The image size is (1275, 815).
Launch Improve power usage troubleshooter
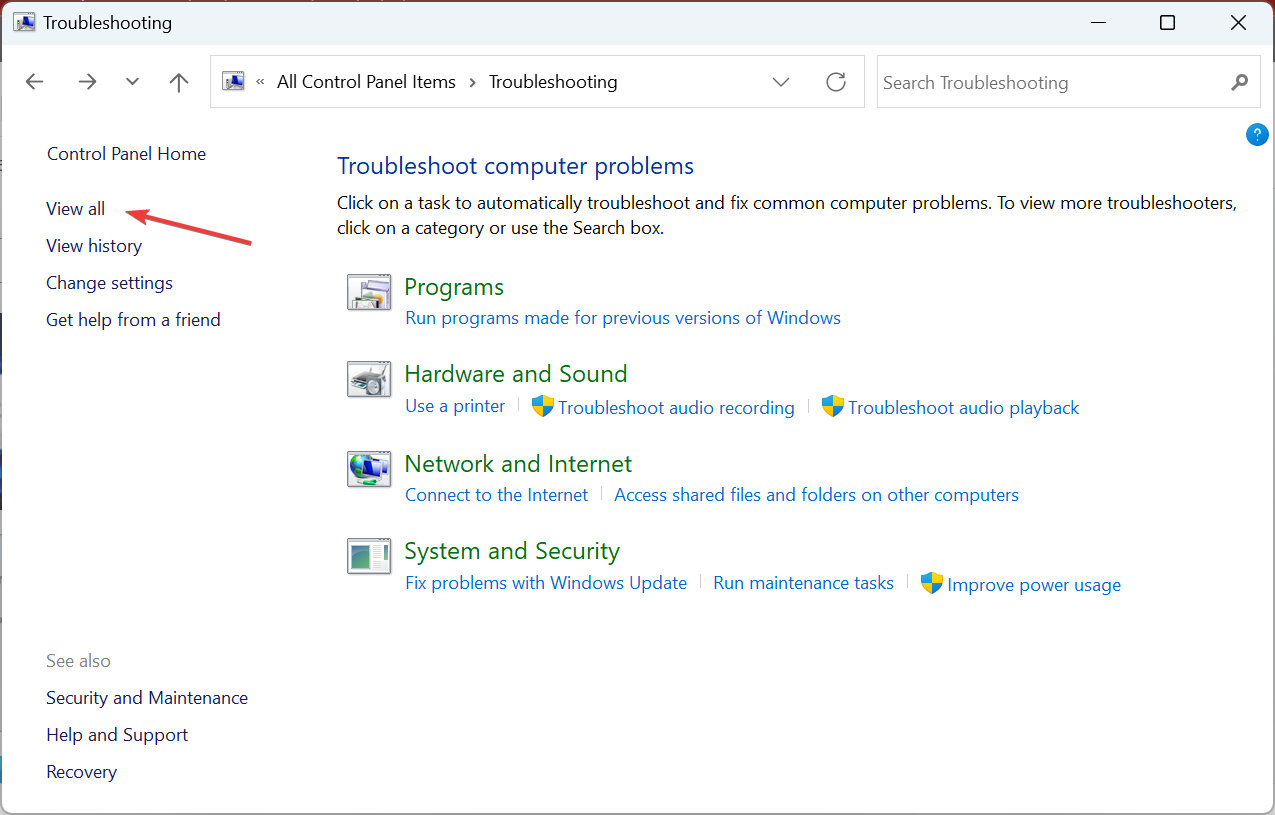coord(1034,585)
